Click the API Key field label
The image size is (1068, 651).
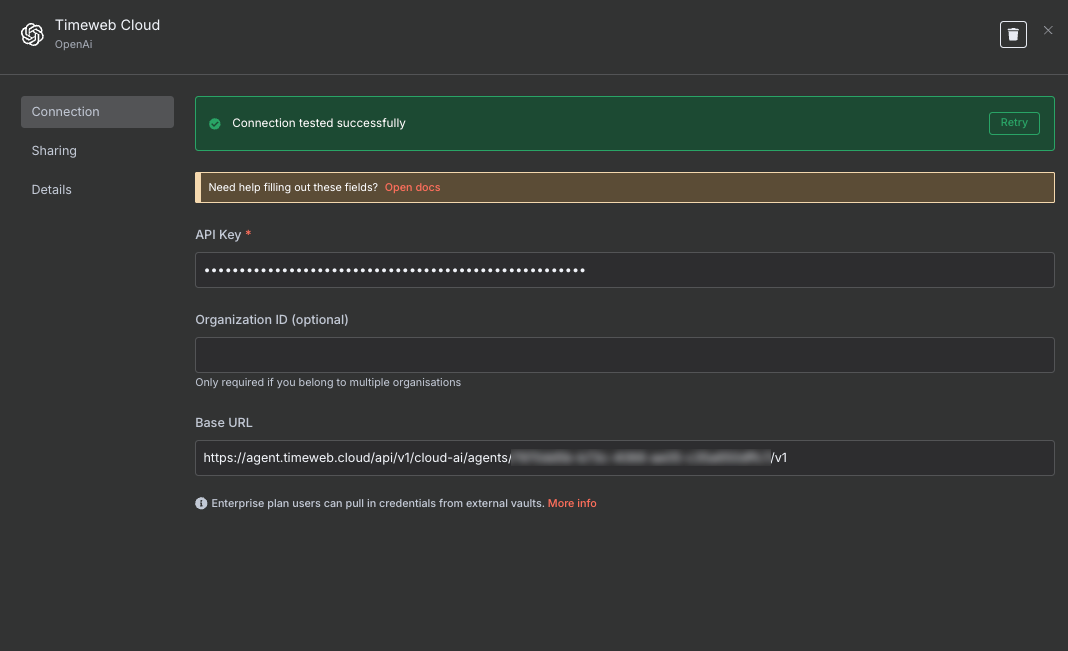coord(218,234)
